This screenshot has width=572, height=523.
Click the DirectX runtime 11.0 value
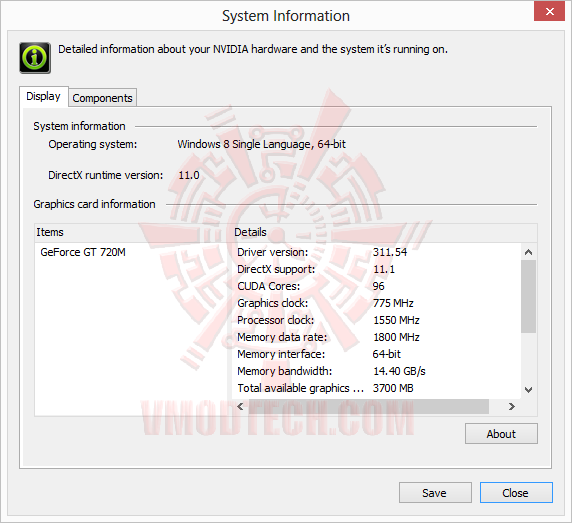pyautogui.click(x=189, y=175)
